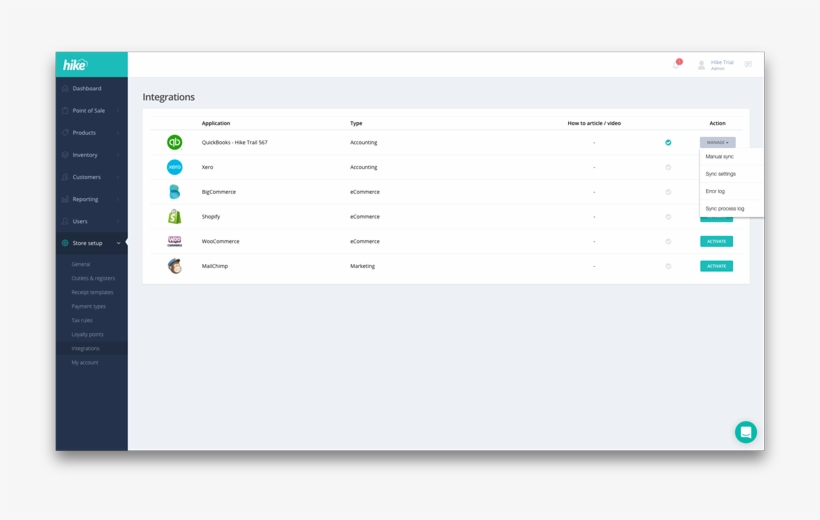Open the notifications bell icon

click(676, 65)
